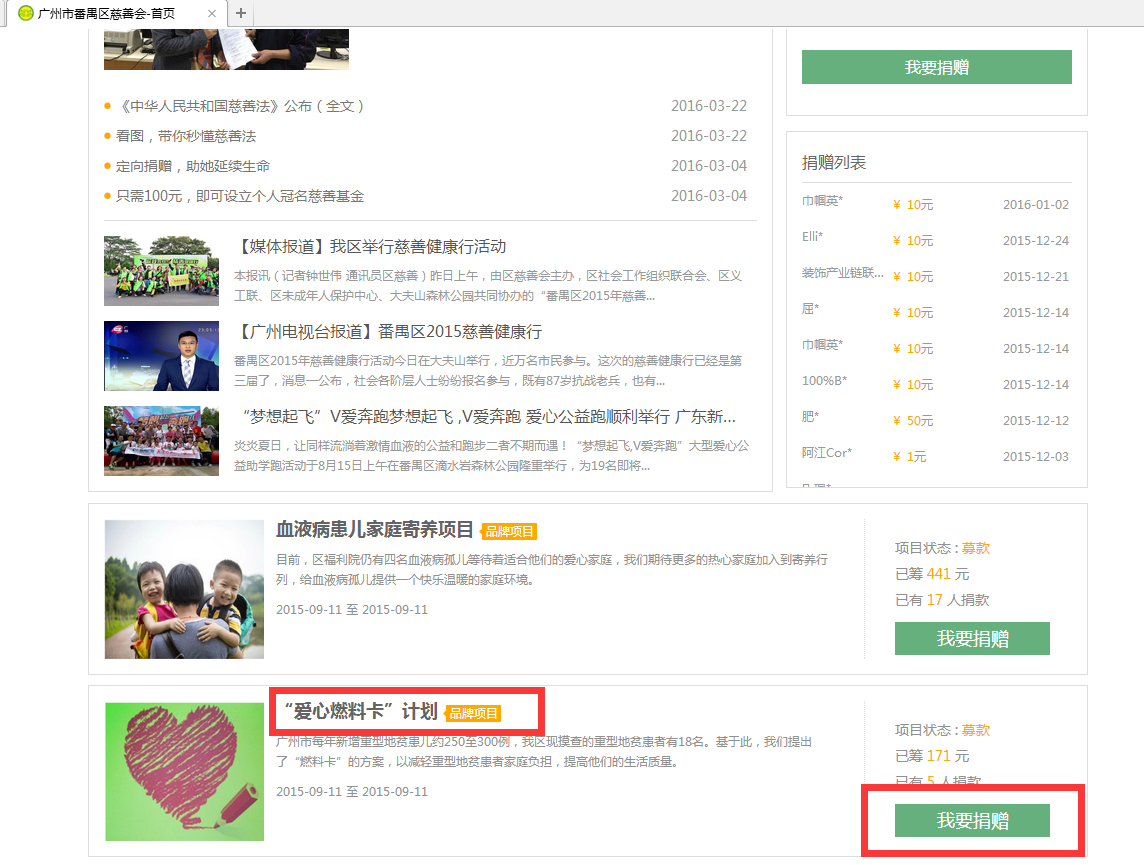Select donor 肥* in donation list
Image resolution: width=1144 pixels, height=865 pixels.
811,416
